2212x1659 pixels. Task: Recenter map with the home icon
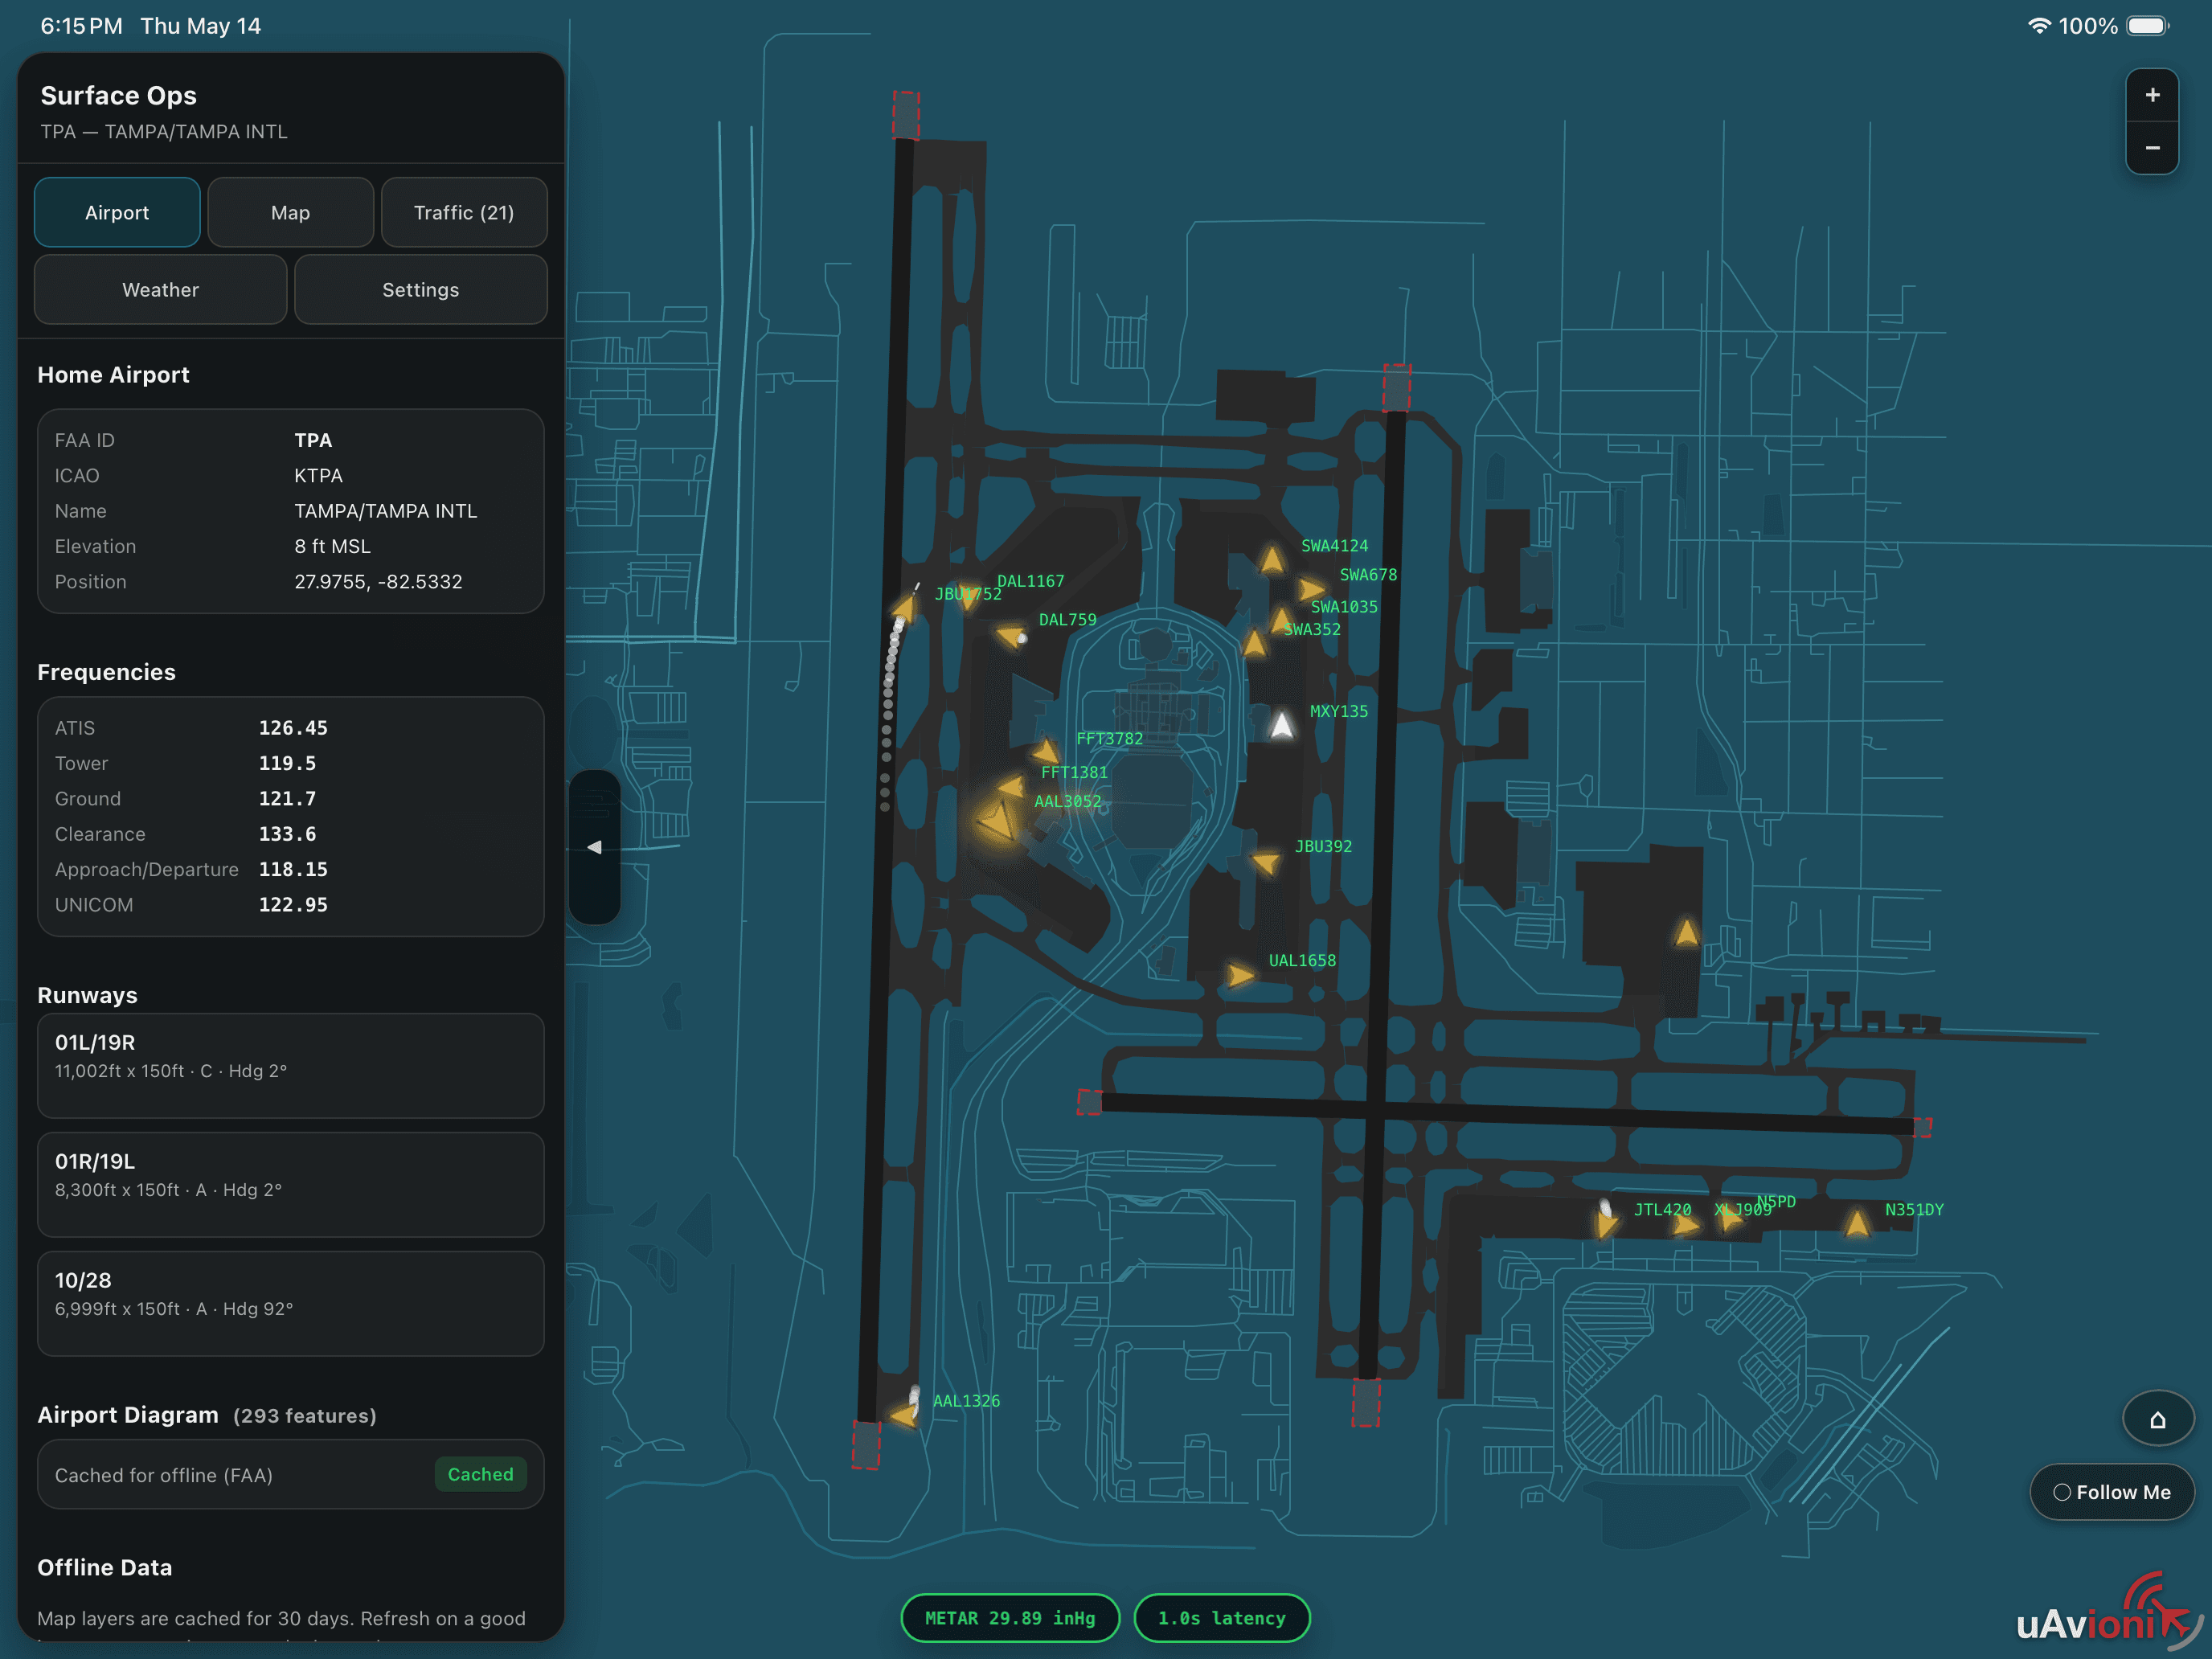tap(2158, 1419)
